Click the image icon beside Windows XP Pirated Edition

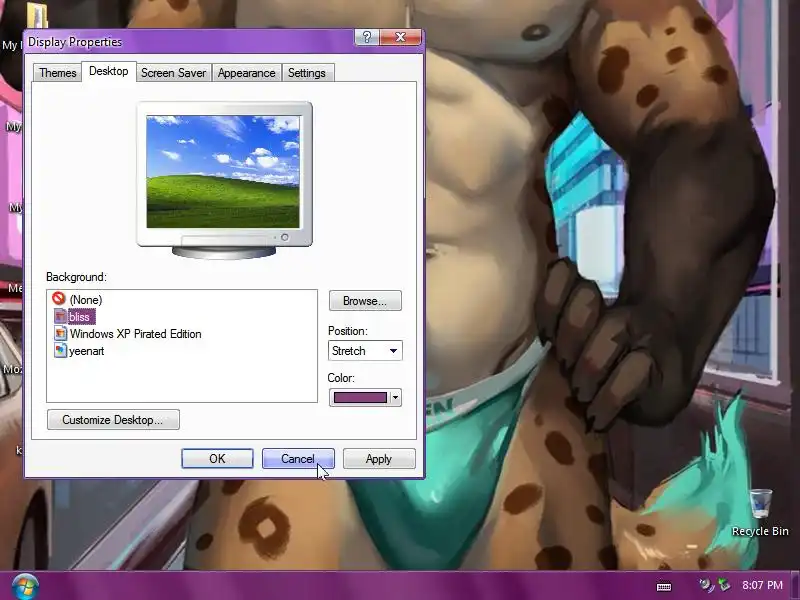[60, 334]
